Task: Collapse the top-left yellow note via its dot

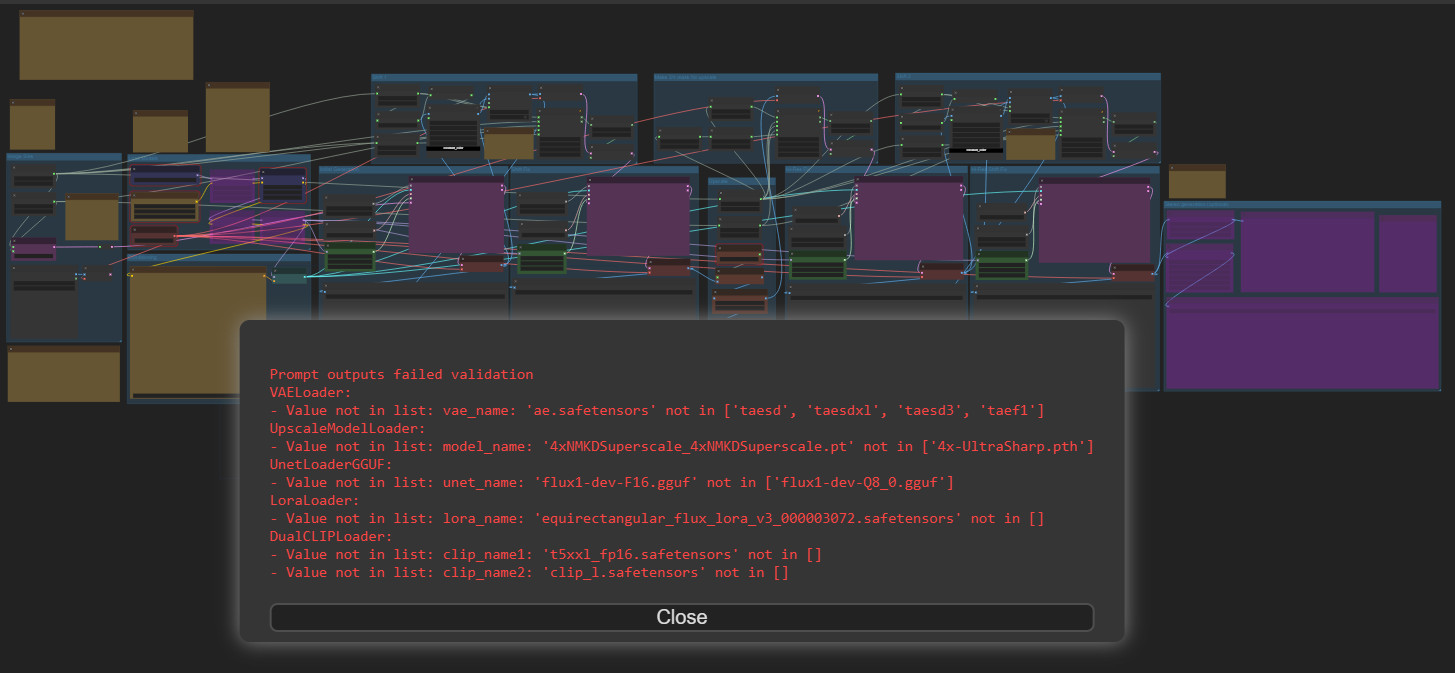Action: (x=24, y=14)
